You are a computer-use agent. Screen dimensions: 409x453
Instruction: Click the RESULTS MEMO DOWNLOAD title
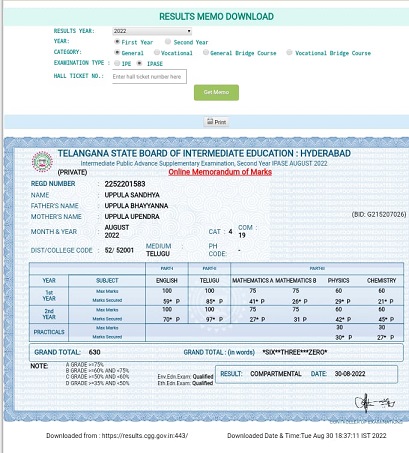coord(216,17)
